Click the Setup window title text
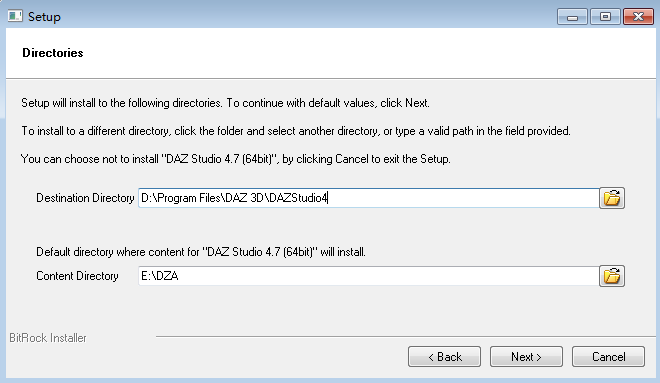The image size is (660, 383). click(44, 17)
